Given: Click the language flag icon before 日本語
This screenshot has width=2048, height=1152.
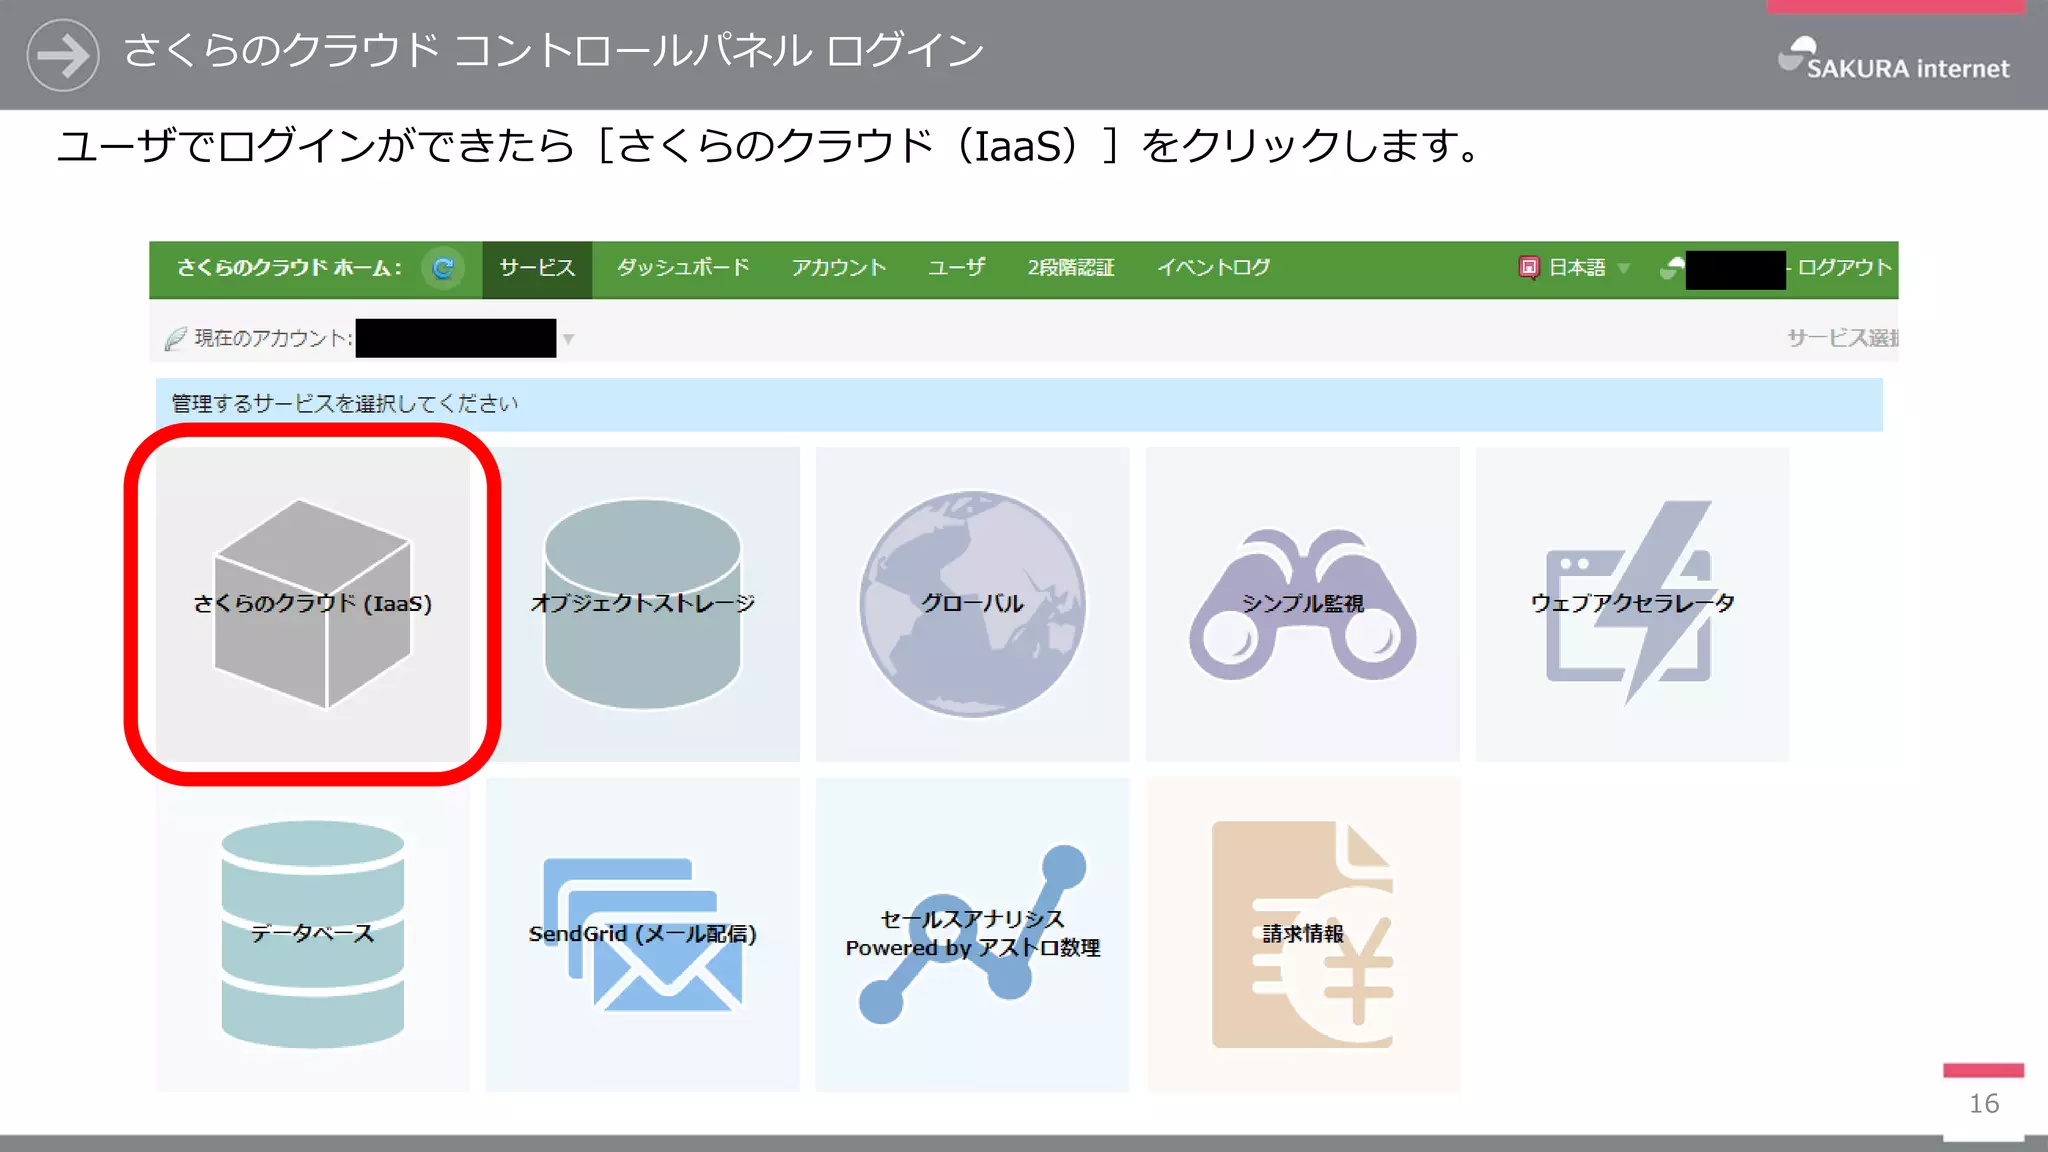Looking at the screenshot, I should click(1529, 268).
